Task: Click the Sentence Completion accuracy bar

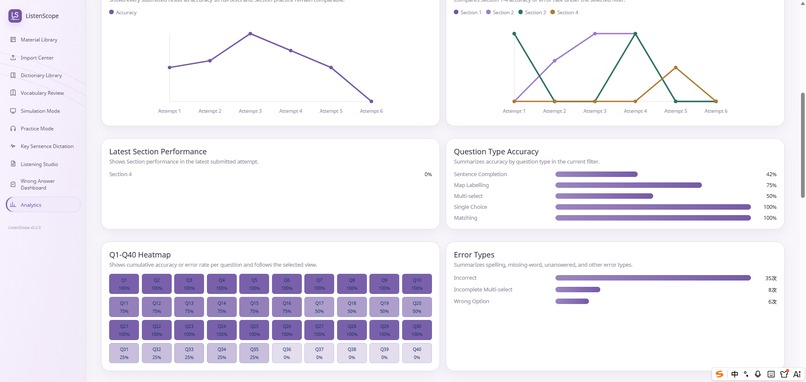Action: pyautogui.click(x=596, y=174)
